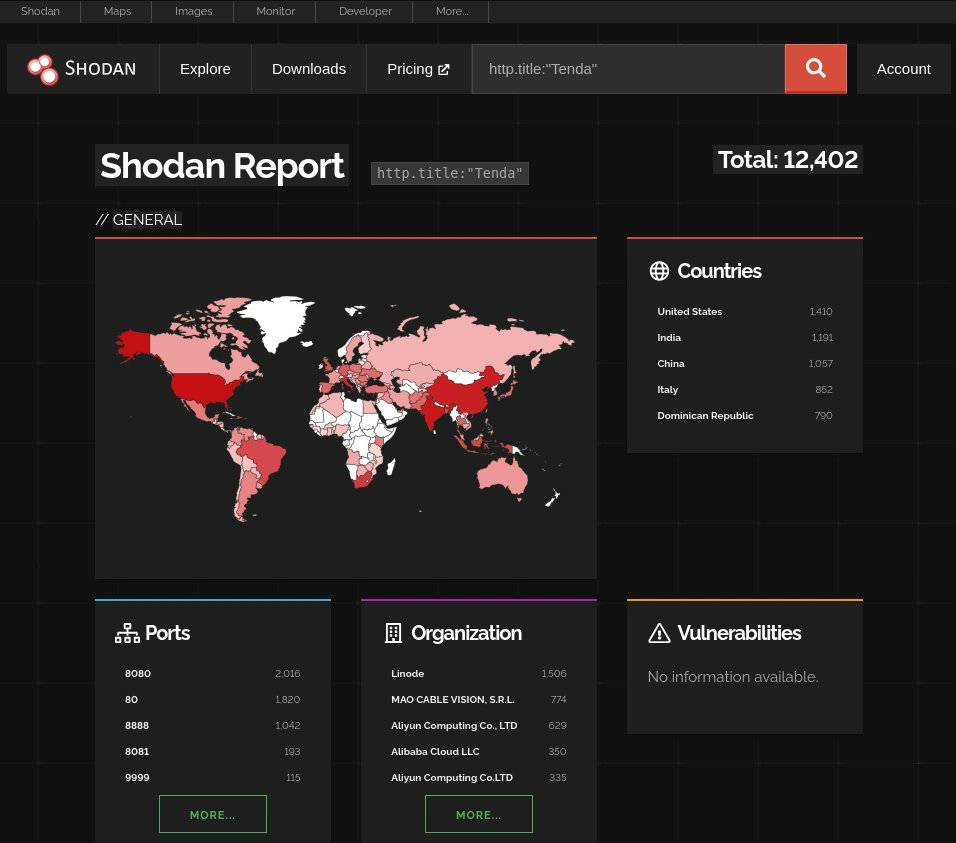Image resolution: width=956 pixels, height=843 pixels.
Task: Click the search query input field
Action: [x=629, y=69]
